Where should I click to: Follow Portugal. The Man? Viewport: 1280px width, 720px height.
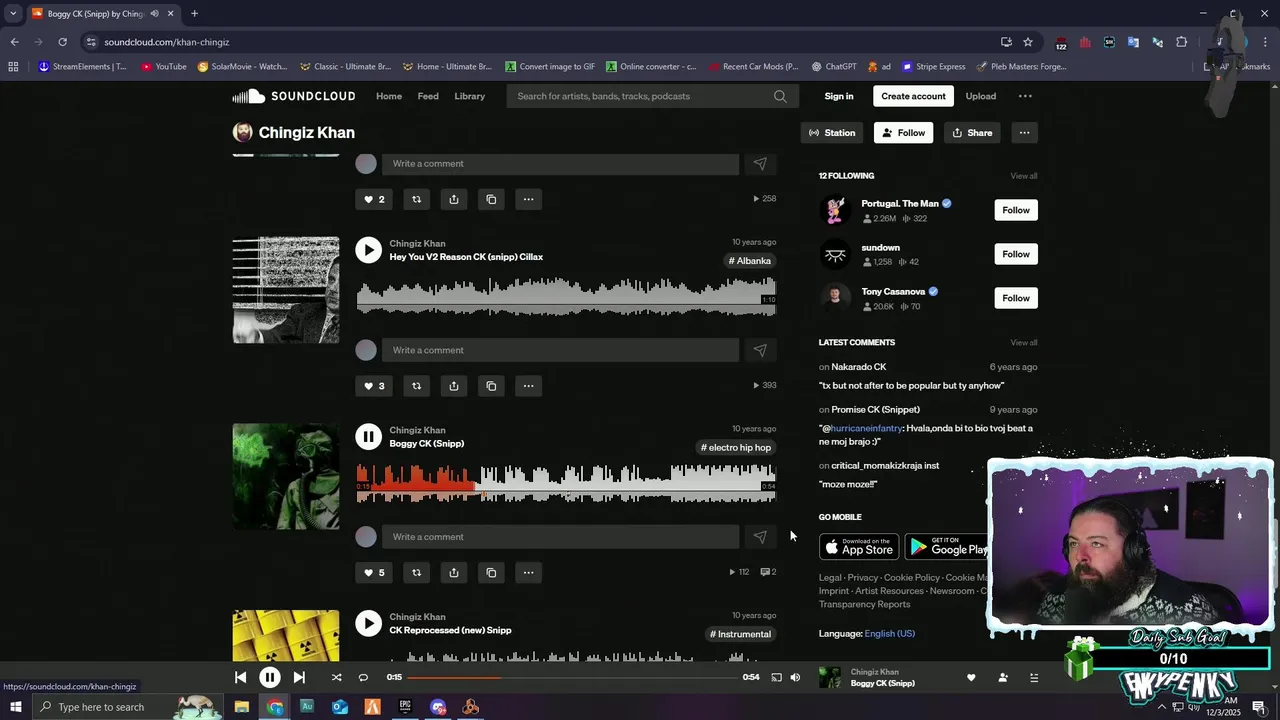click(1016, 210)
